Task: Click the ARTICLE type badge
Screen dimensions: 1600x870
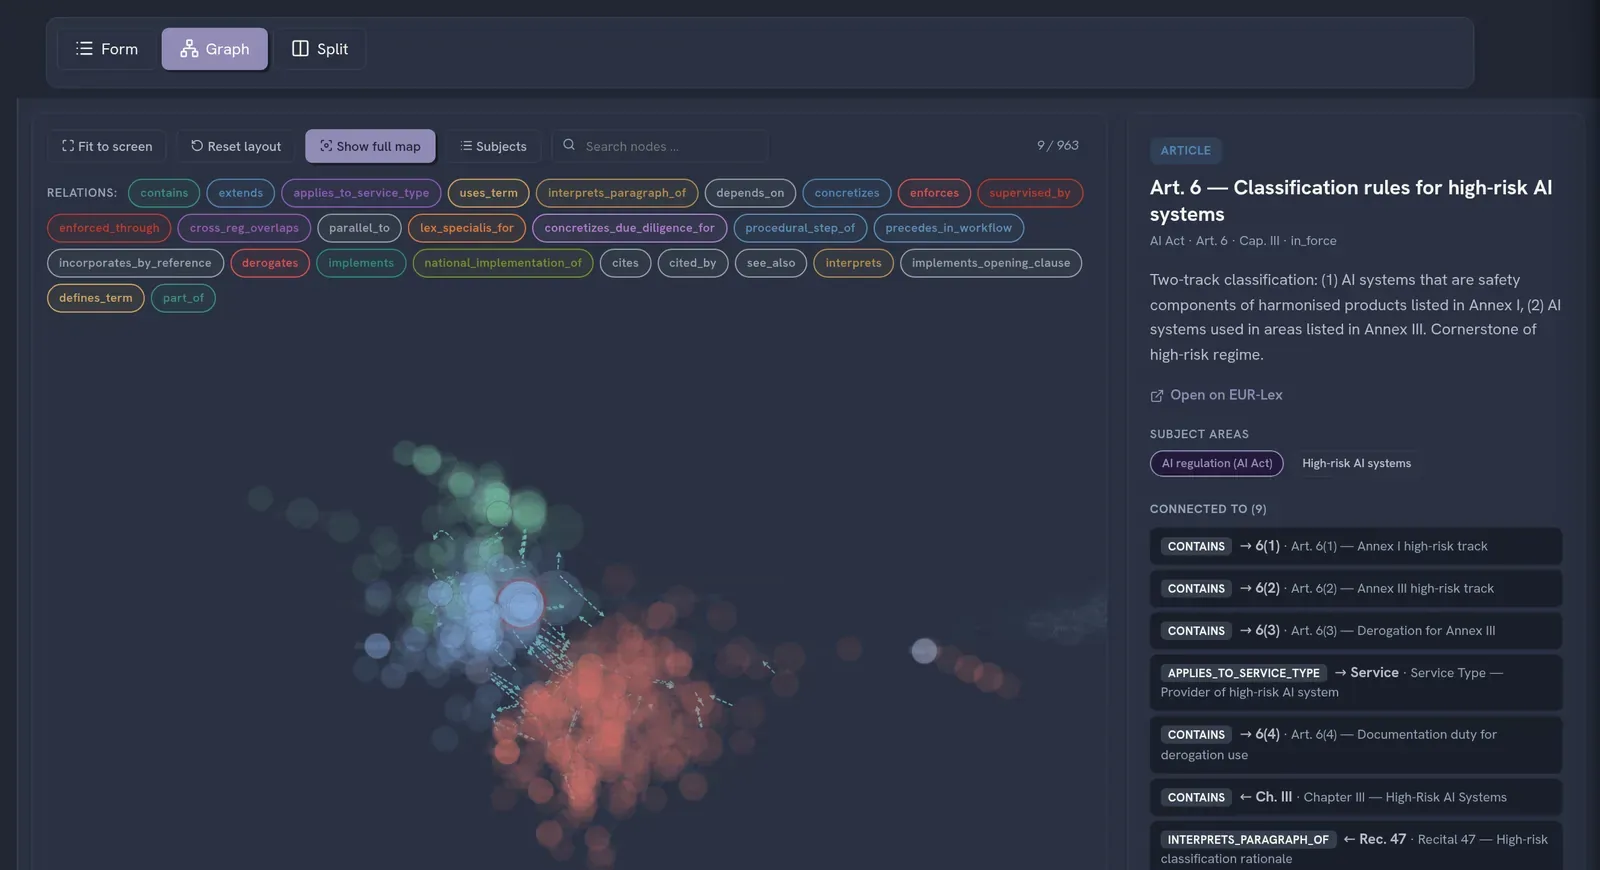Action: click(1185, 150)
